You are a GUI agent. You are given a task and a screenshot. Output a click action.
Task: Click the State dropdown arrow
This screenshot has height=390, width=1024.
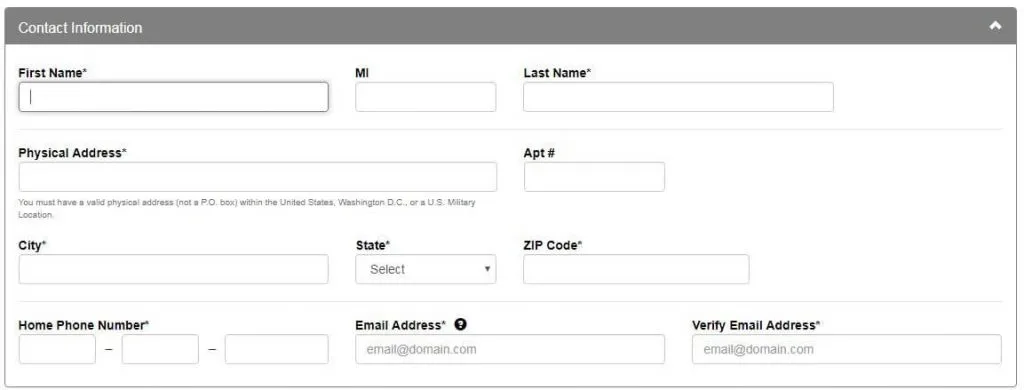487,269
